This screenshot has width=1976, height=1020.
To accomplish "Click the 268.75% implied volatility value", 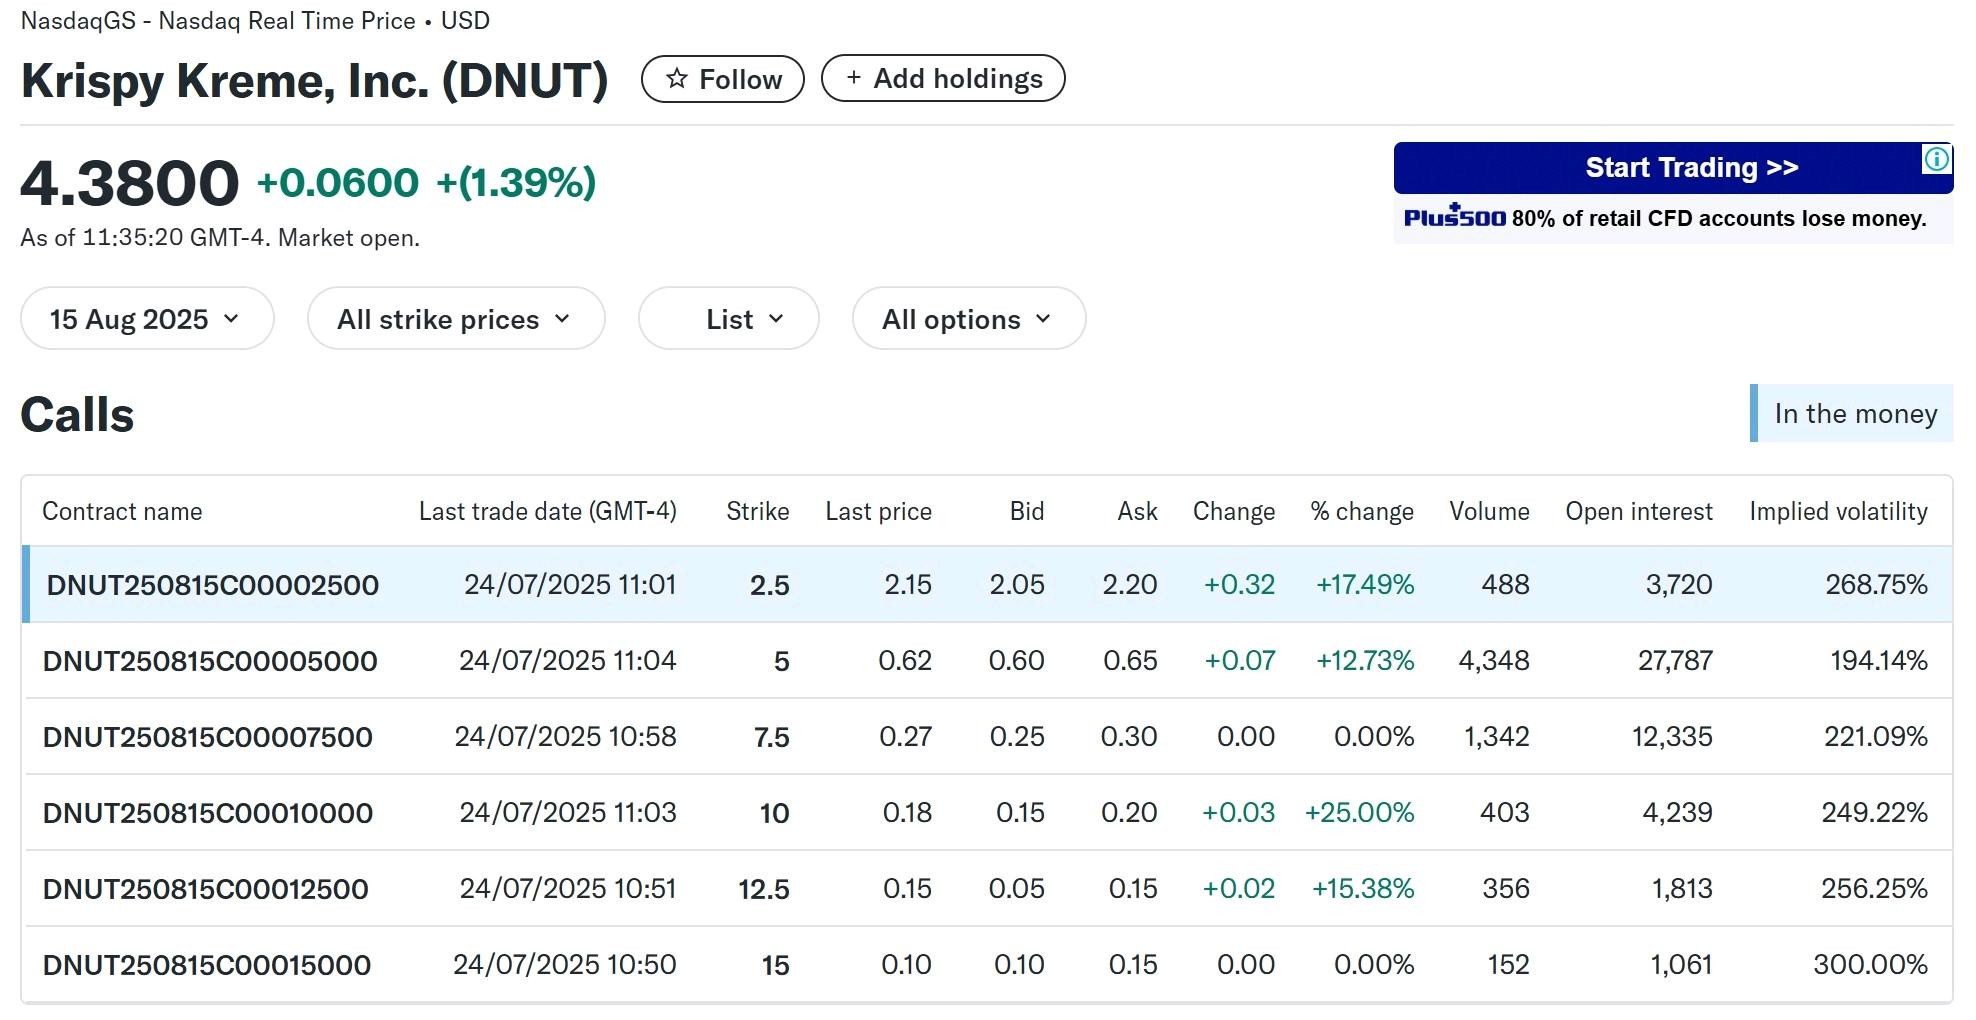I will [1877, 585].
